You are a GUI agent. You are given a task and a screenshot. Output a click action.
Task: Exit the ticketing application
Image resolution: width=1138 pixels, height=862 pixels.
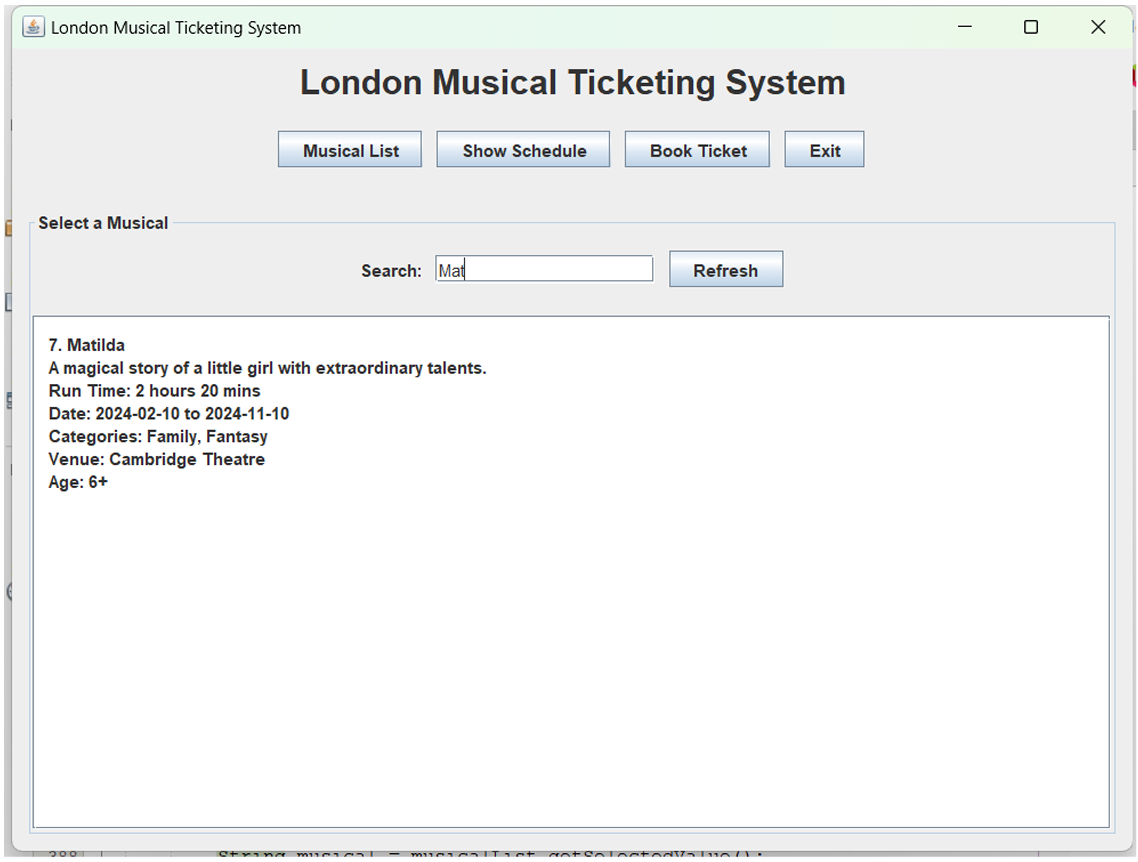coord(824,149)
